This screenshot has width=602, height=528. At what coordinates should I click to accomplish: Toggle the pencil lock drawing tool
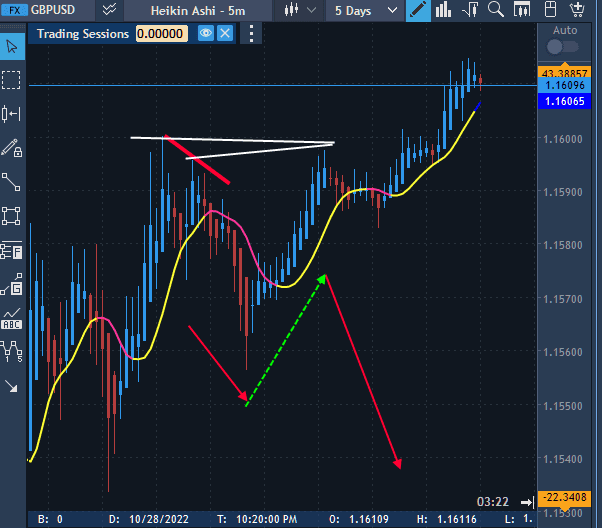(12, 148)
